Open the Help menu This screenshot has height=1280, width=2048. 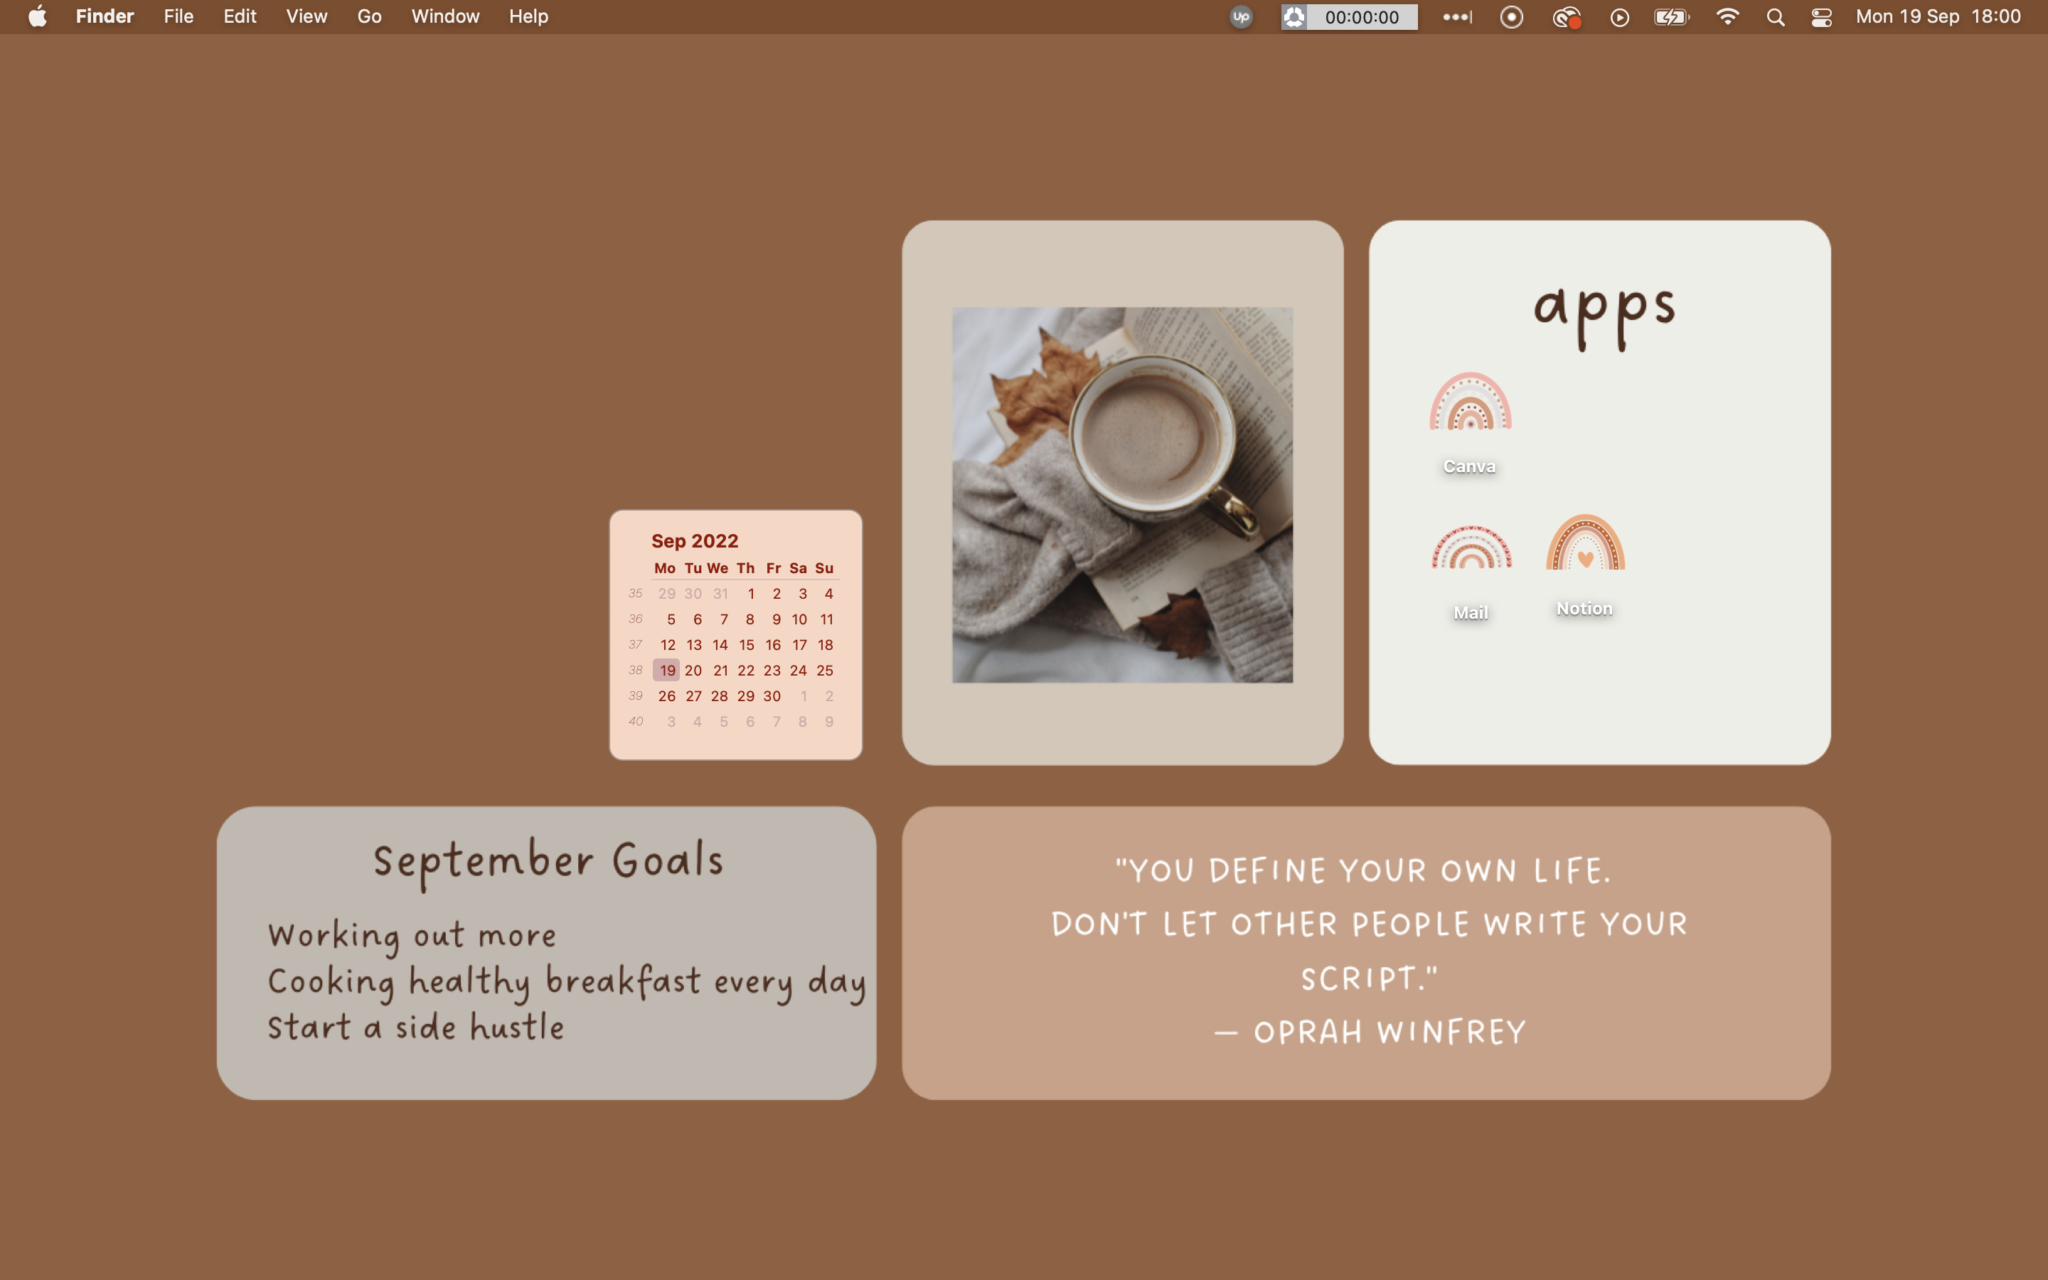click(528, 16)
